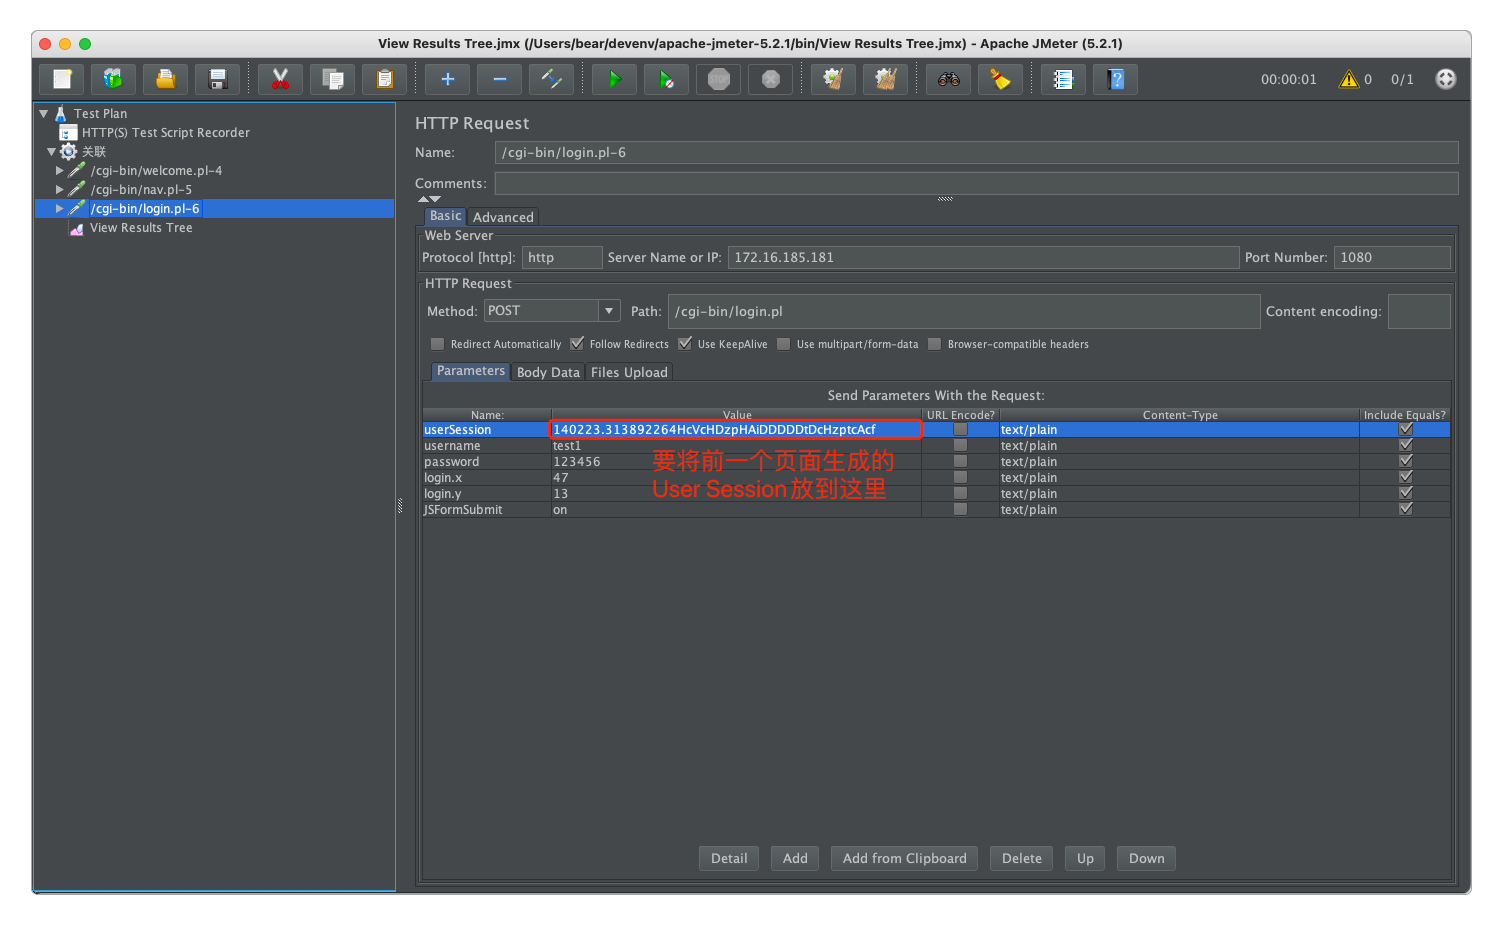
Task: Expand the /cgi-bin/login.pl-6 node
Action: (60, 209)
